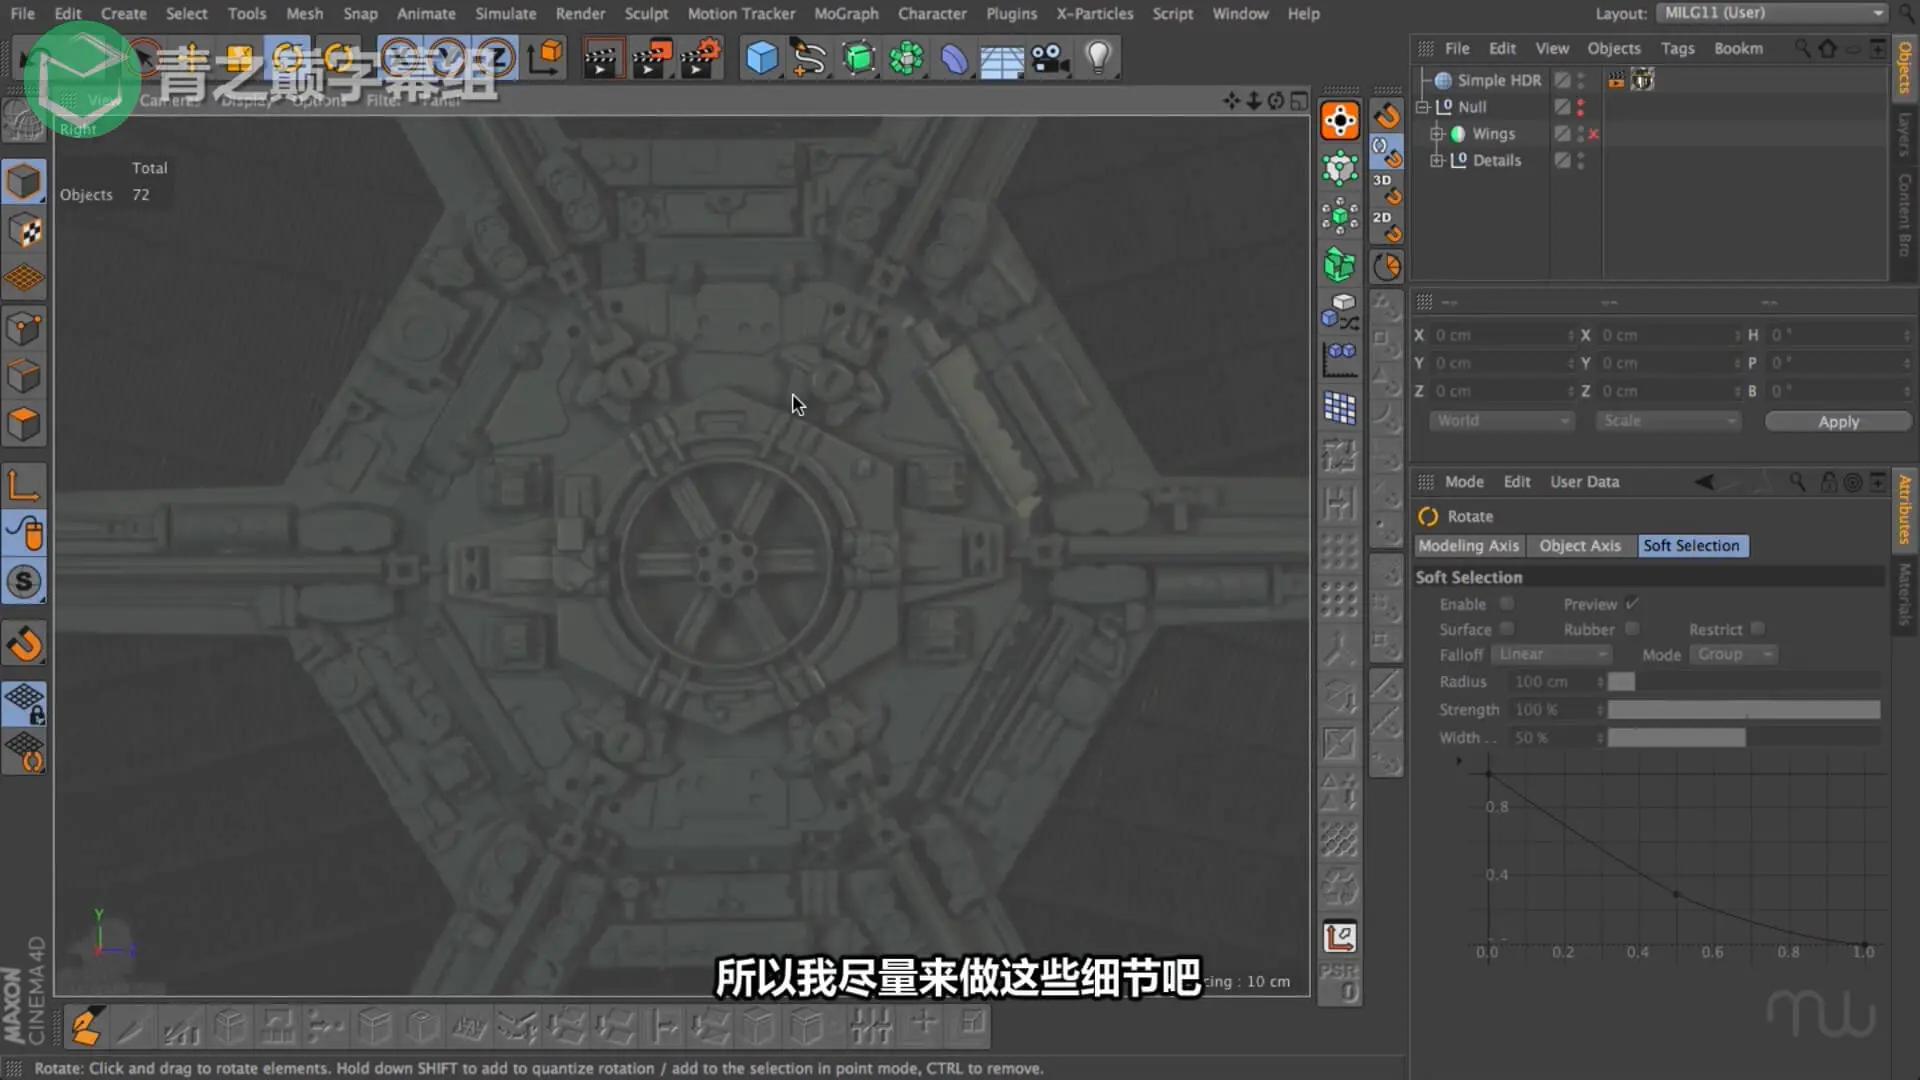Enable Axis mode icon
1920x1080 pixels.
click(x=24, y=486)
